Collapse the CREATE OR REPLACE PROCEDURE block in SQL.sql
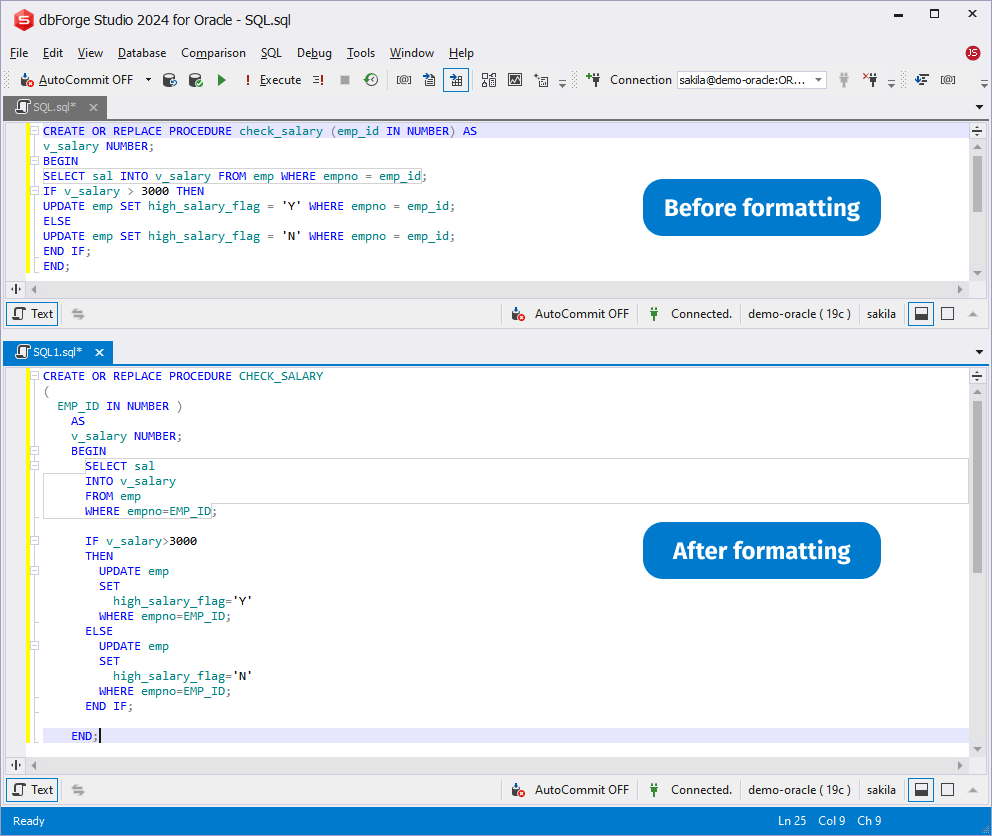992x836 pixels. click(35, 131)
